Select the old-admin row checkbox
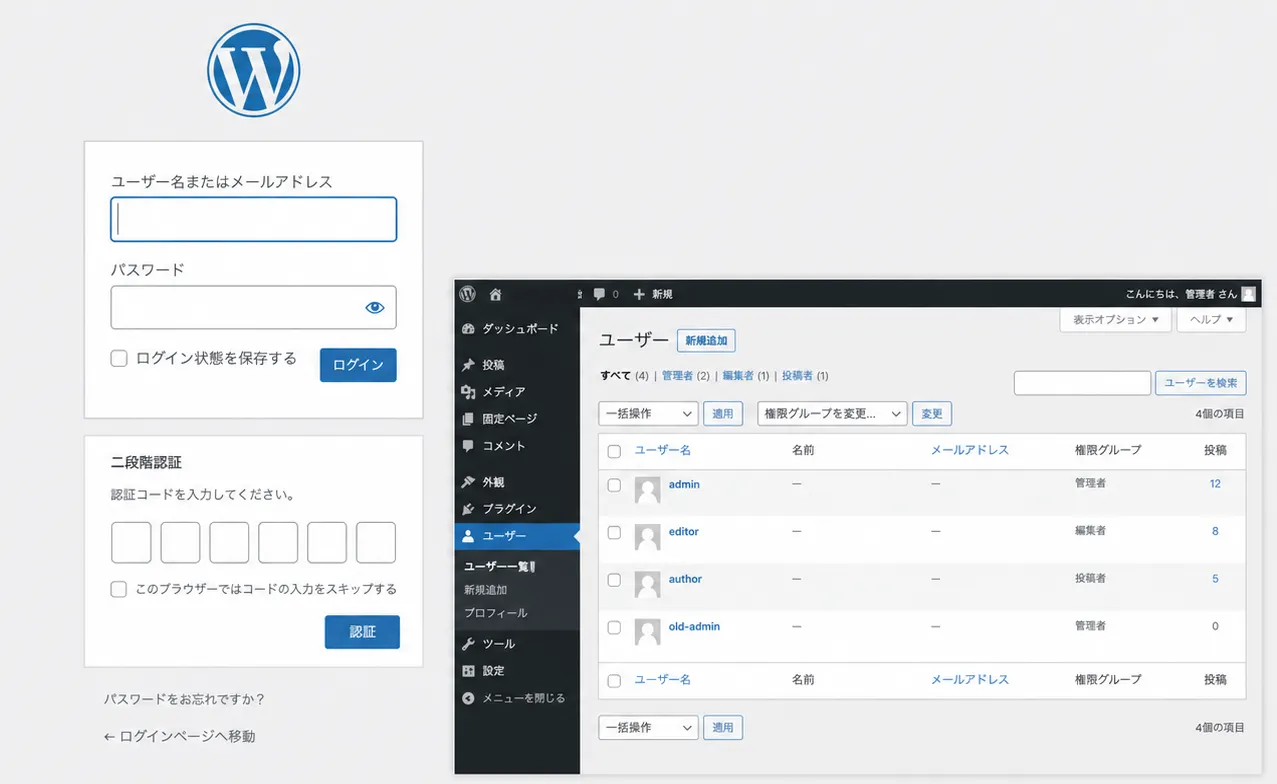The height and width of the screenshot is (784, 1277). (x=614, y=627)
